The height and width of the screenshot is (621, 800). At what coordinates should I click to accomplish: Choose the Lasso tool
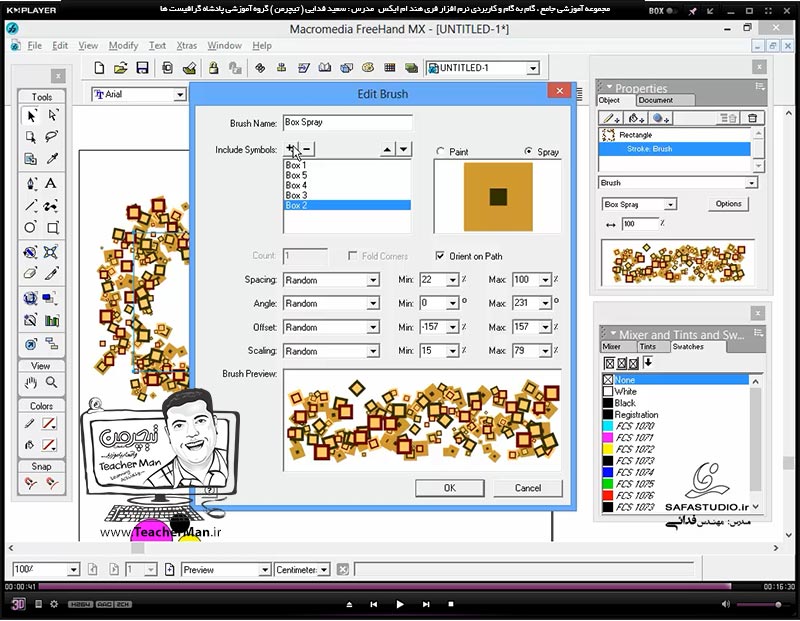52,137
